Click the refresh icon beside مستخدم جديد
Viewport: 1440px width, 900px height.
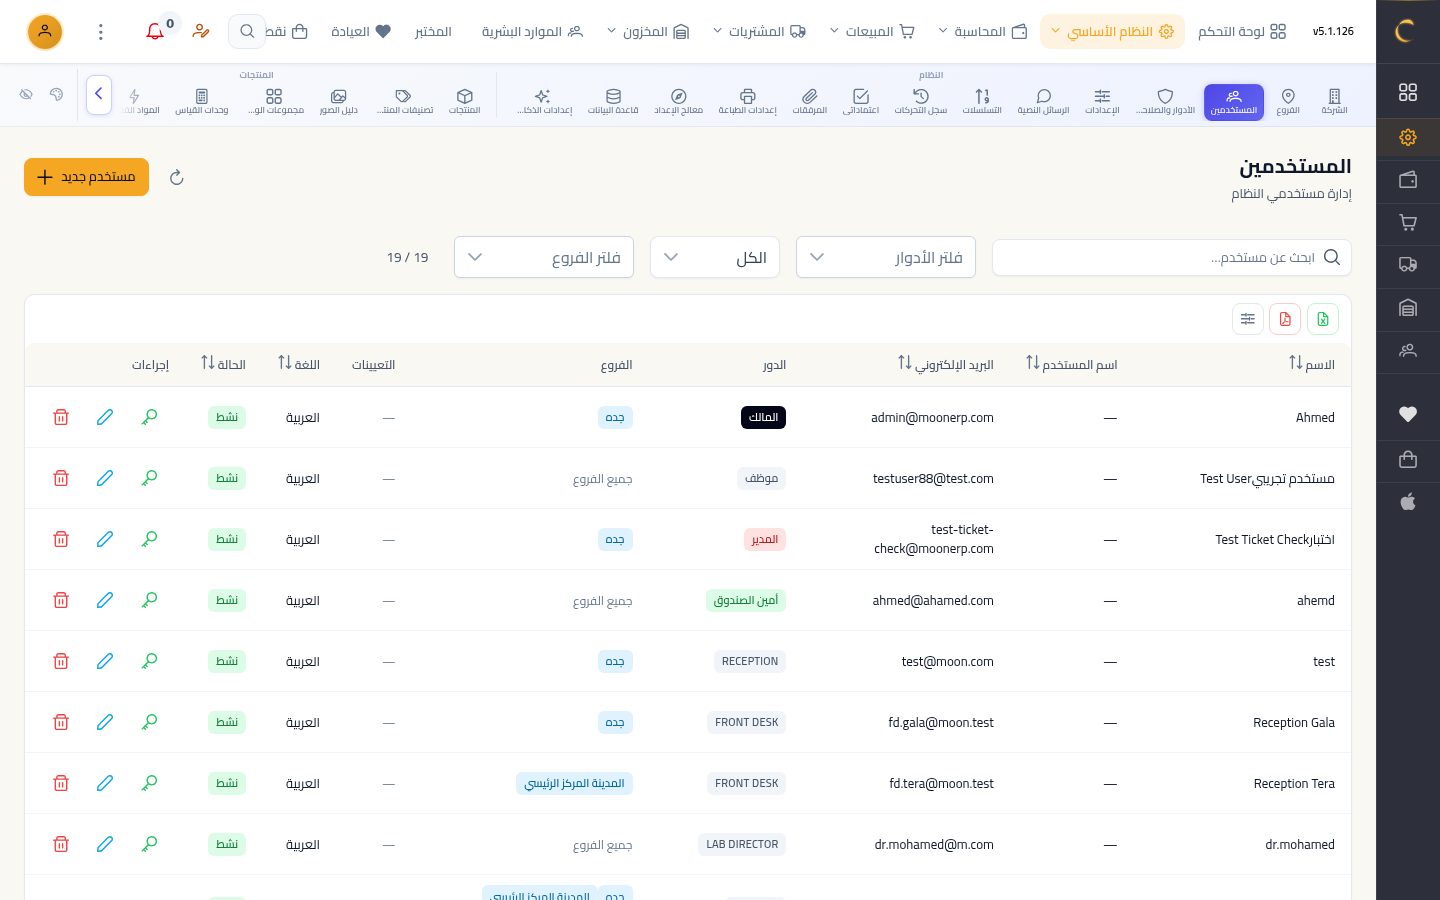point(177,177)
